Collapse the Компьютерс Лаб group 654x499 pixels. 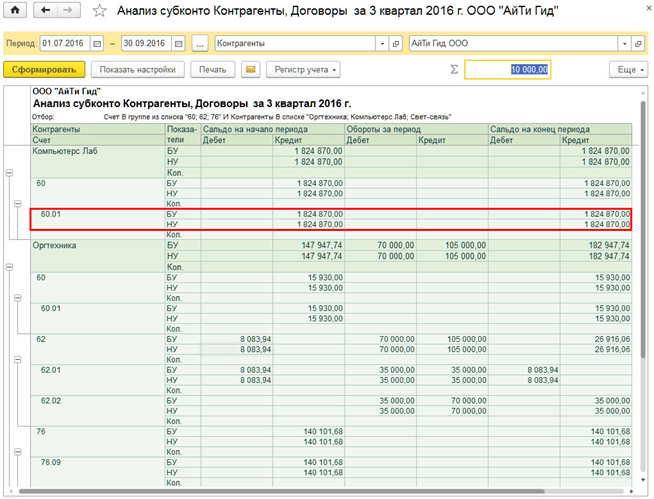10,172
